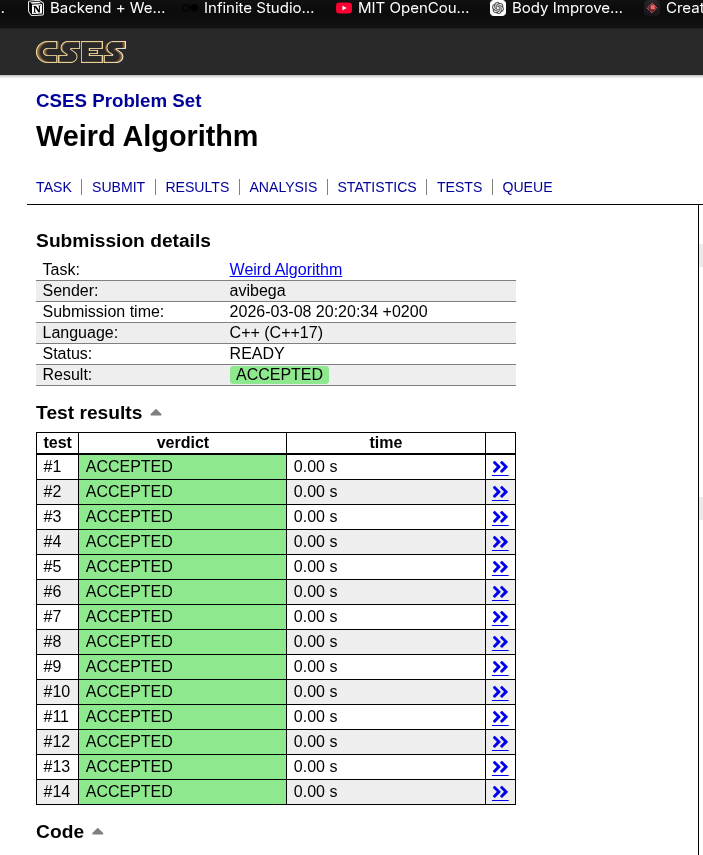Click the ACCEPTED verdict for test #14
The width and height of the screenshot is (703, 855).
coord(183,792)
